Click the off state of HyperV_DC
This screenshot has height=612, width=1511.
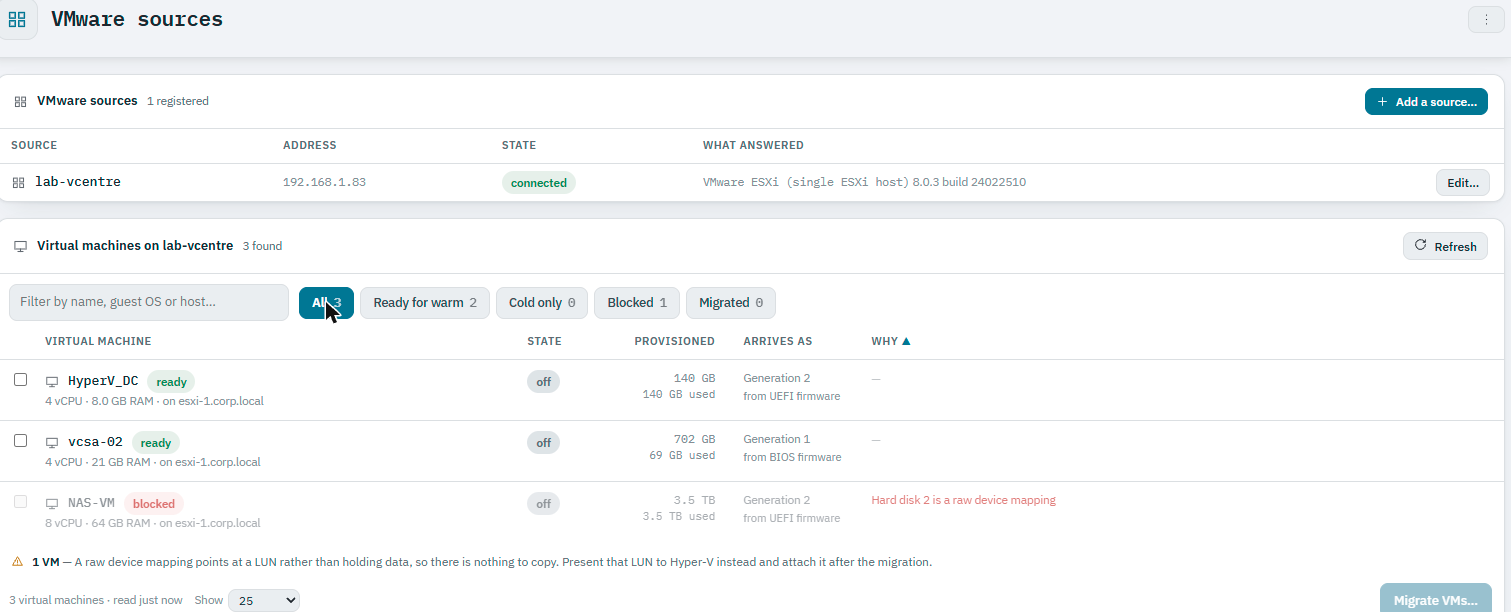pyautogui.click(x=544, y=382)
